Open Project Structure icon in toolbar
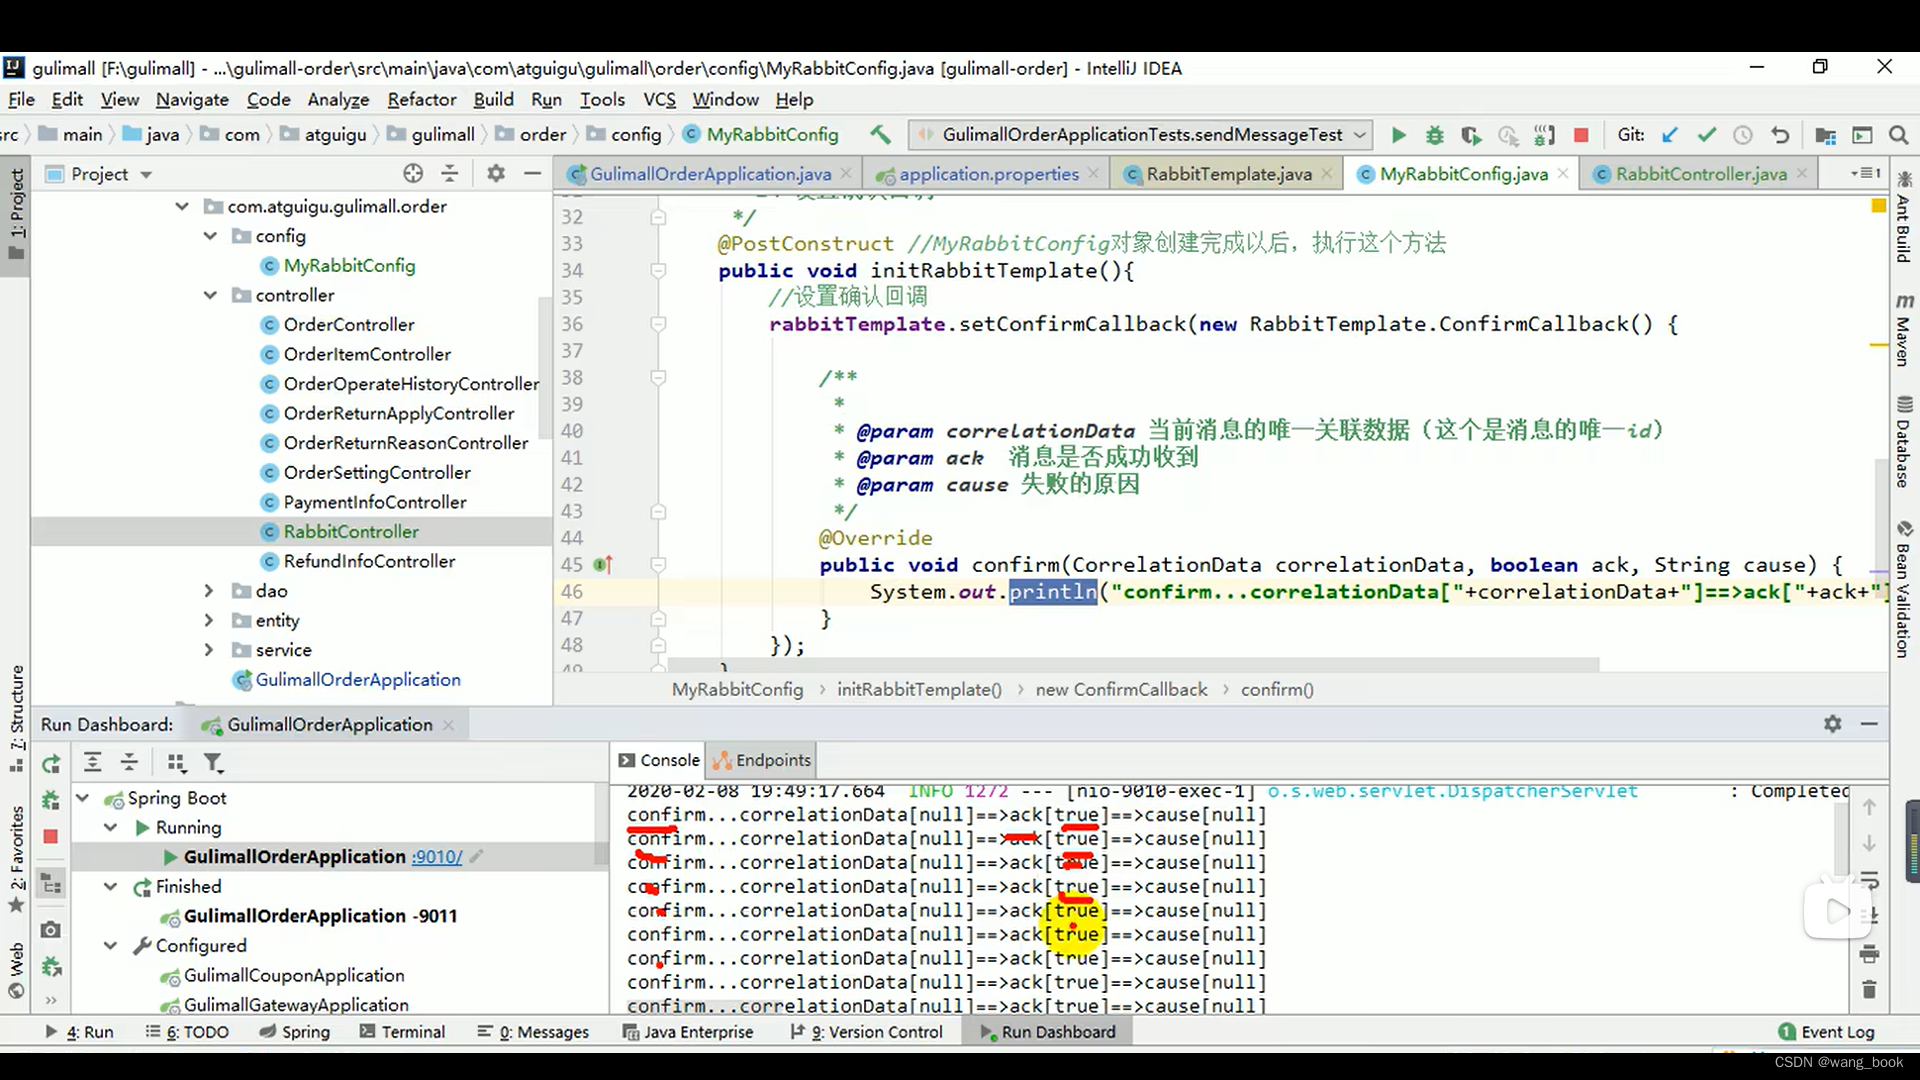1920x1080 pixels. point(1825,135)
